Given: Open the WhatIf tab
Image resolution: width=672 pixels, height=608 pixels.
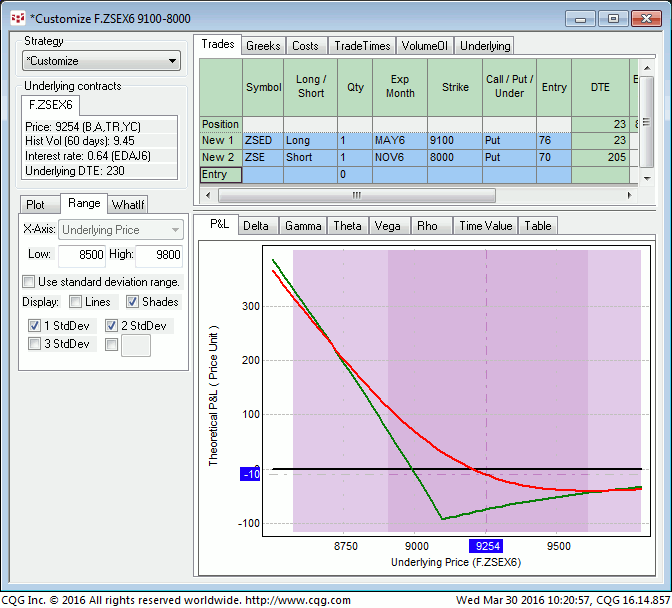Looking at the screenshot, I should (x=128, y=205).
